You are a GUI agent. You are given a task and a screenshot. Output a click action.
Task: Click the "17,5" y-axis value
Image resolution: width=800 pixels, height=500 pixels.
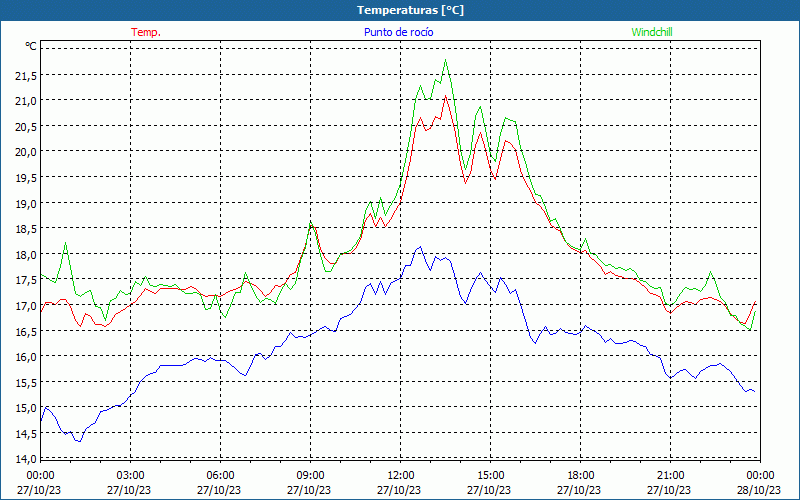pyautogui.click(x=26, y=280)
